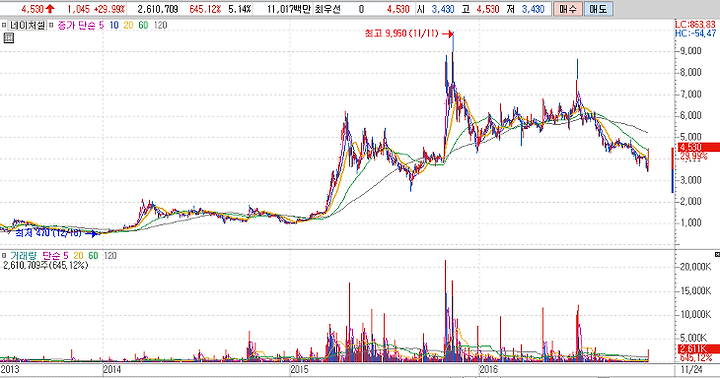The image size is (720, 378).
Task: Click the 10,000K volume axis label
Action: (696, 315)
